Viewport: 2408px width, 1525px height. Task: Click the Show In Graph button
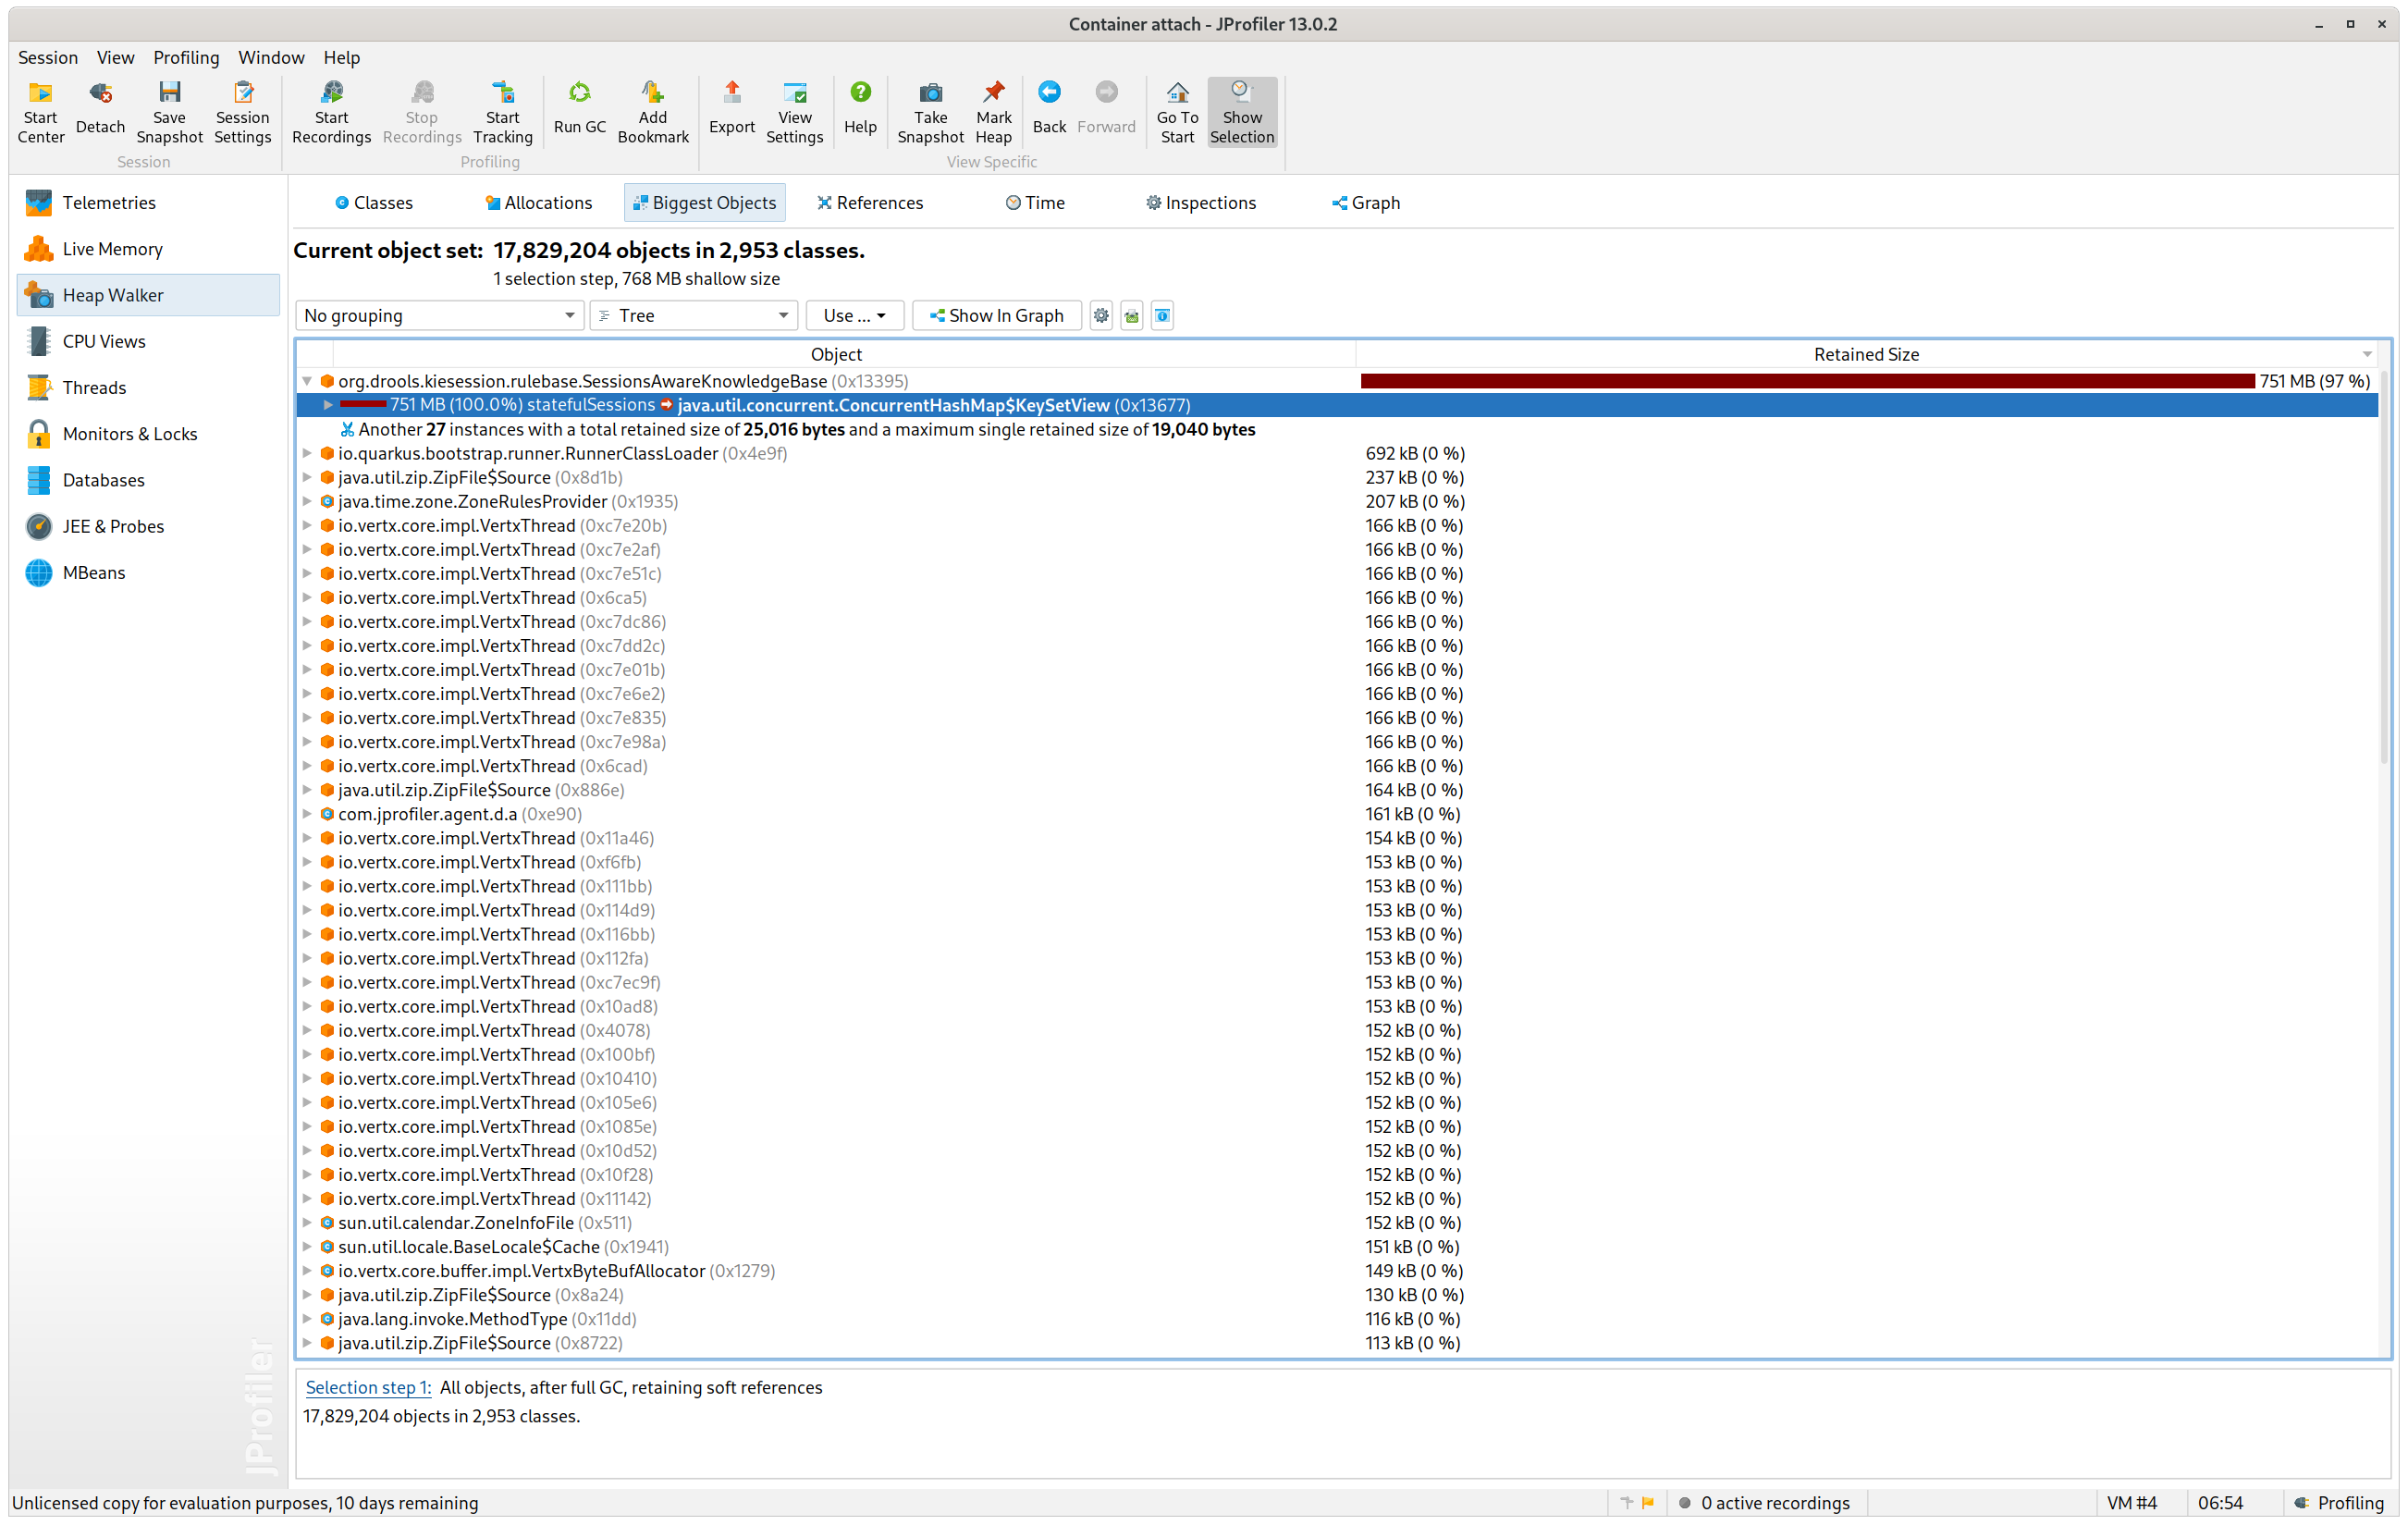(x=996, y=315)
